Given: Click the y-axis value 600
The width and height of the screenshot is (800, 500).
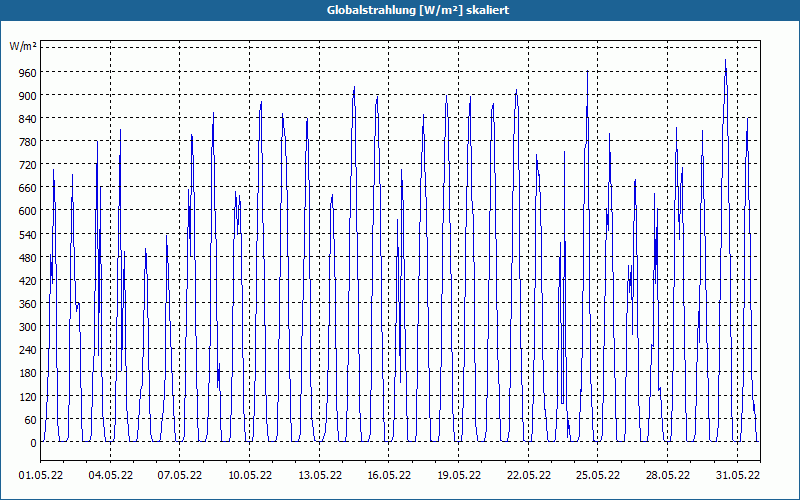Looking at the screenshot, I should 28,211.
